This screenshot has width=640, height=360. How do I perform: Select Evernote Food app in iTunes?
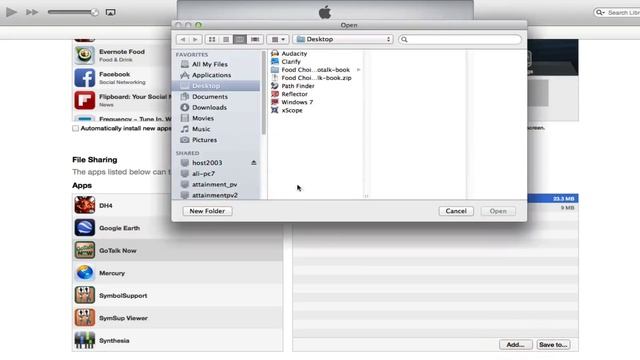pos(122,56)
